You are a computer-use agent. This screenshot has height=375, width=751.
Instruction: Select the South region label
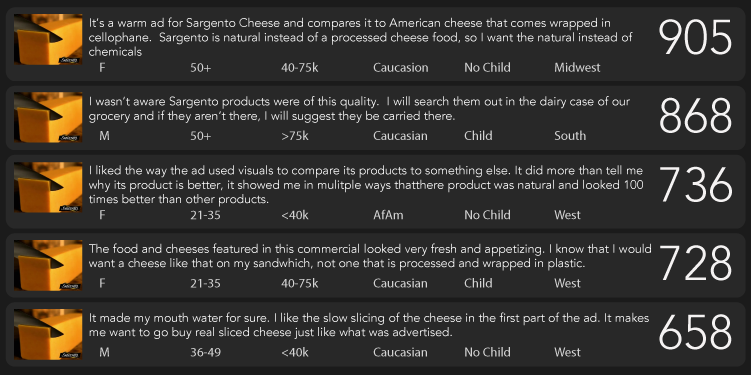click(570, 136)
